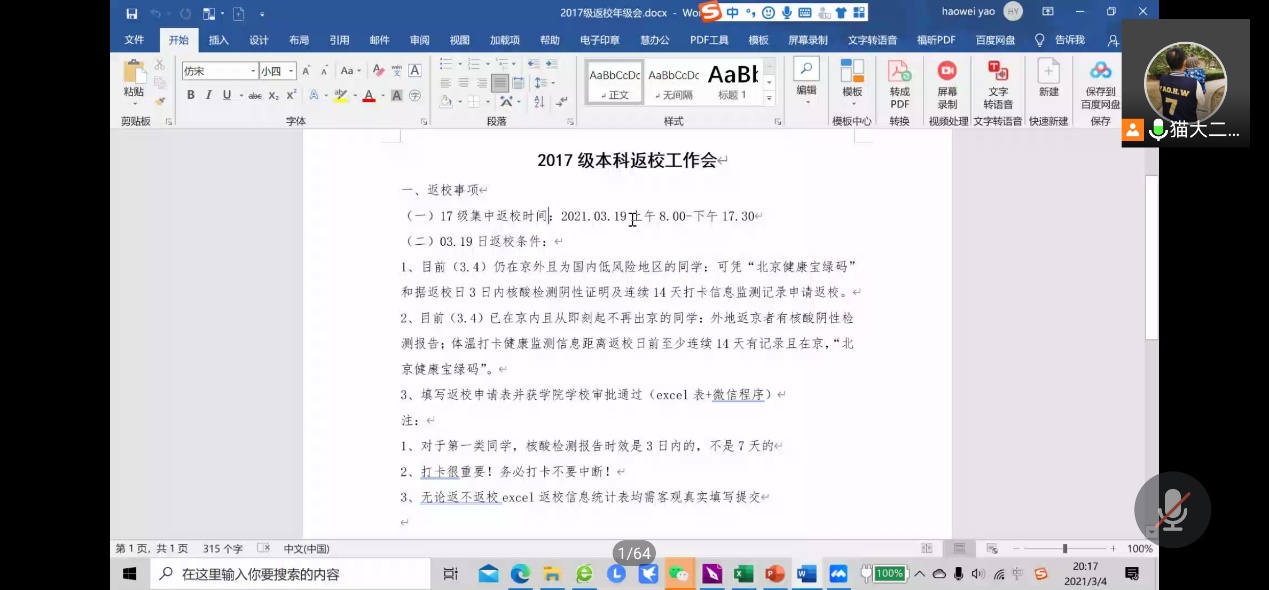Screen dimensions: 1269x590
Task: Click the red font color swatch
Action: (368, 96)
